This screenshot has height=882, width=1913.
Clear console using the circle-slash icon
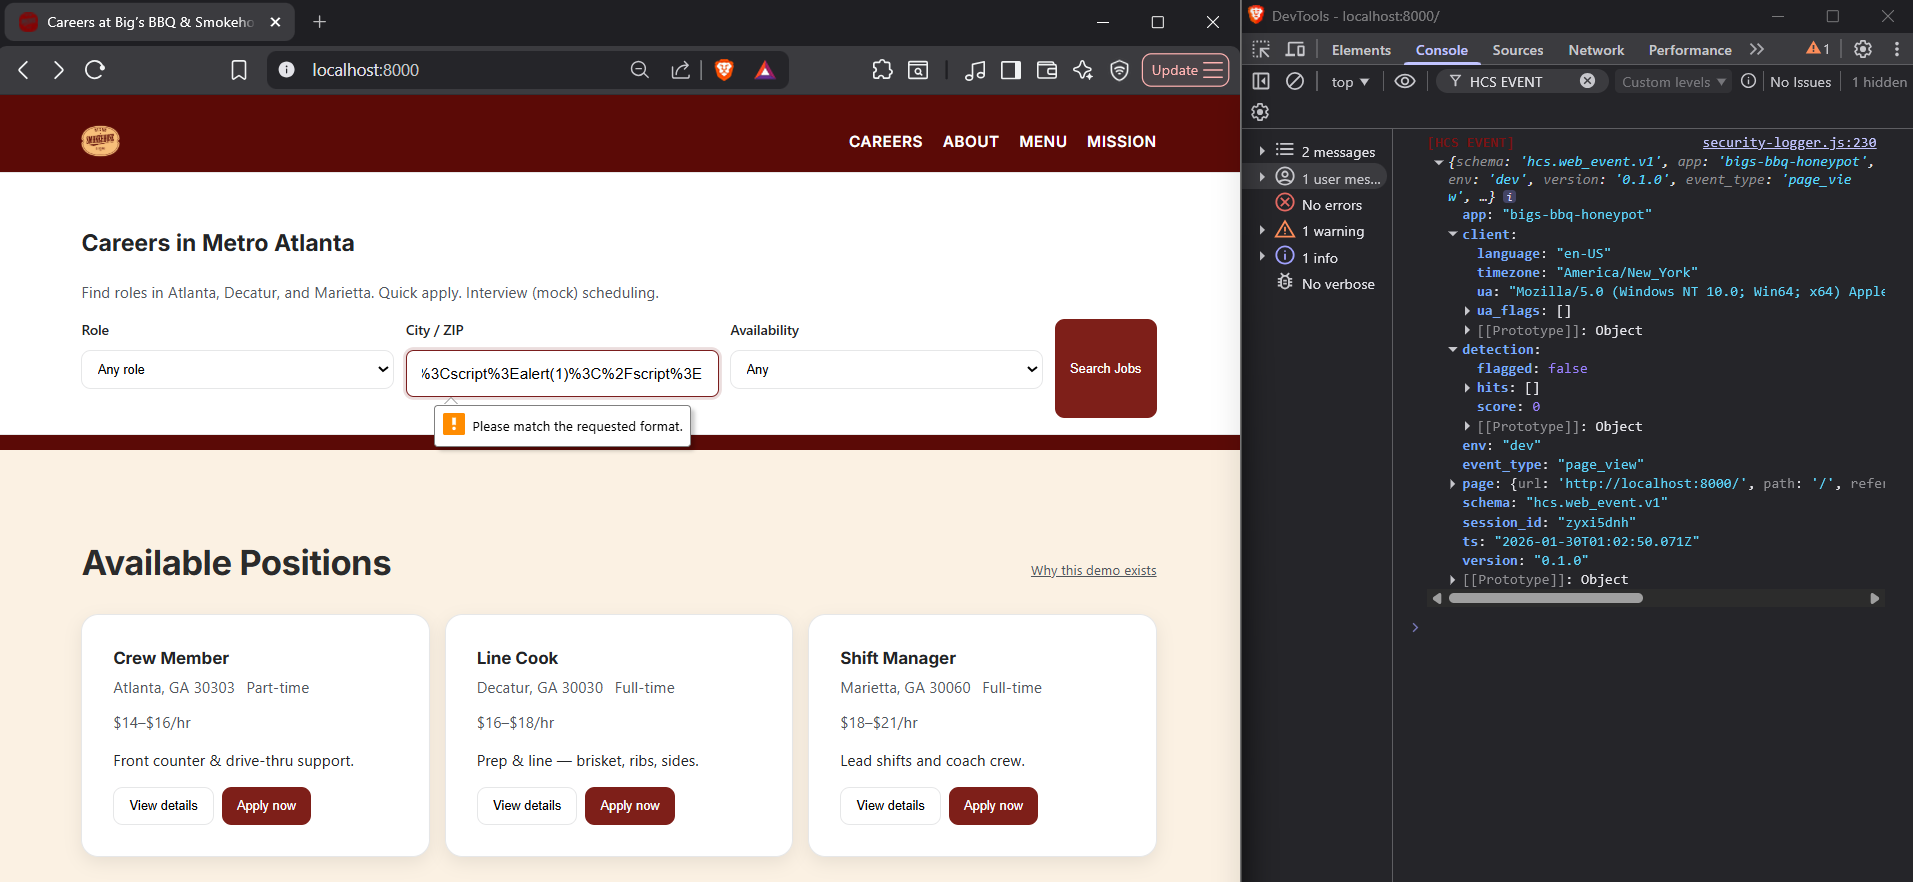1294,81
